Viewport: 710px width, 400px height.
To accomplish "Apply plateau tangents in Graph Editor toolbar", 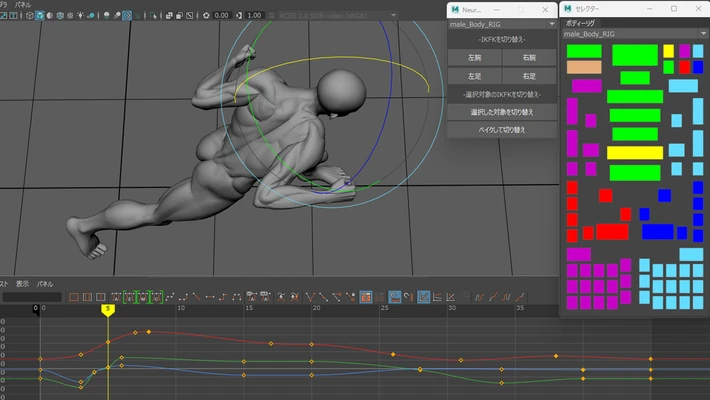I will 236,297.
